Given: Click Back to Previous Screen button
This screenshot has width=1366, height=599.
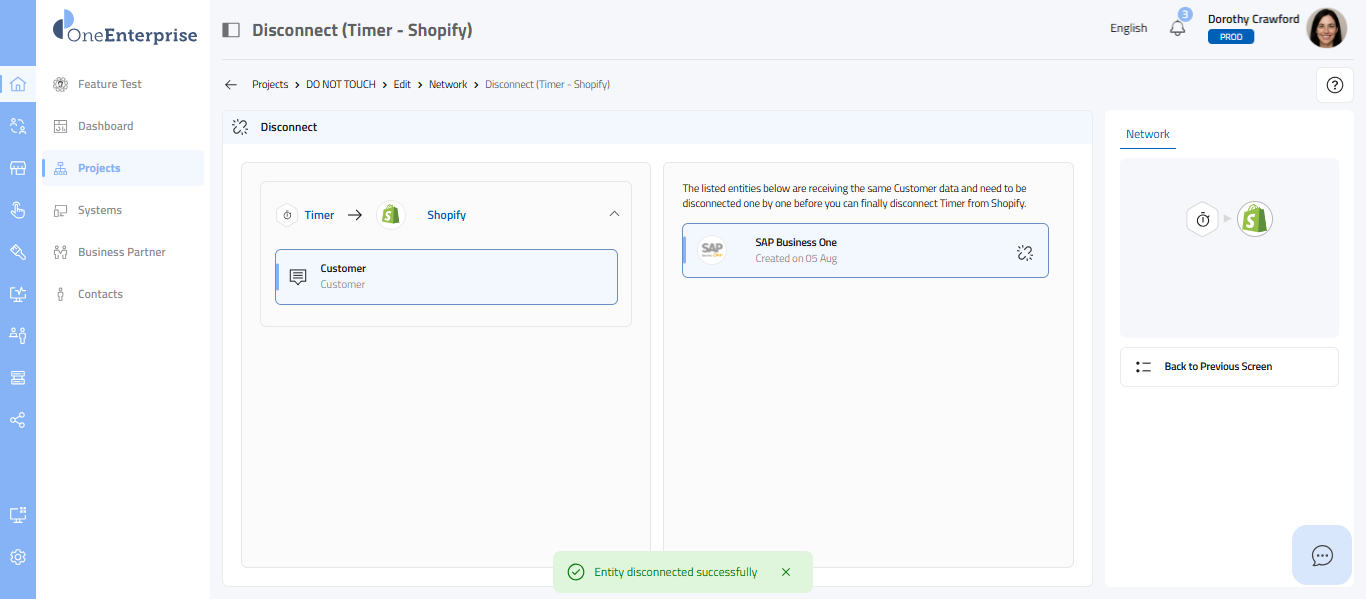Looking at the screenshot, I should point(1228,367).
